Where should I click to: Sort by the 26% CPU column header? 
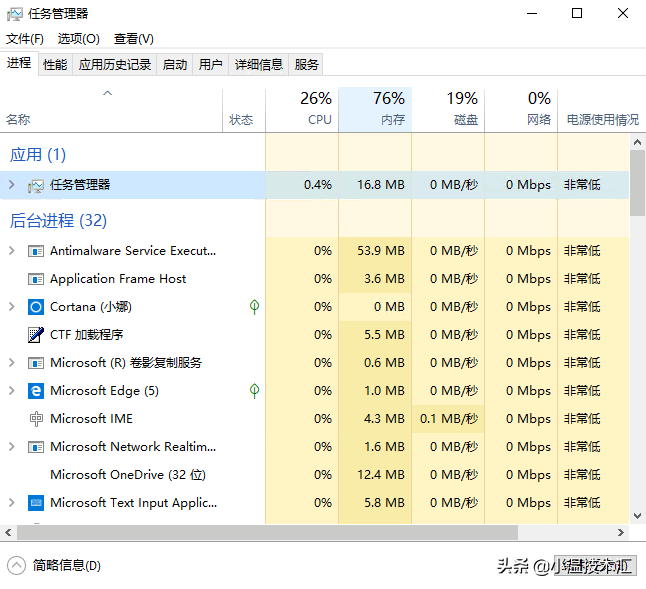pos(302,110)
